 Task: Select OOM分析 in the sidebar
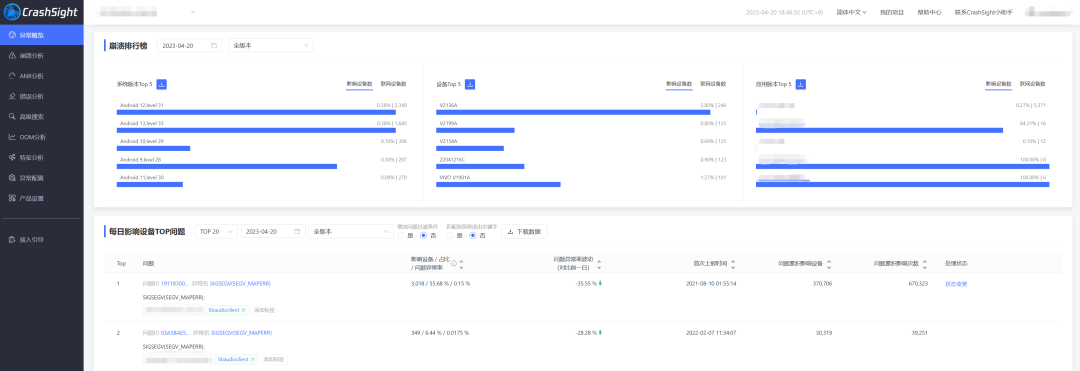[x=41, y=137]
